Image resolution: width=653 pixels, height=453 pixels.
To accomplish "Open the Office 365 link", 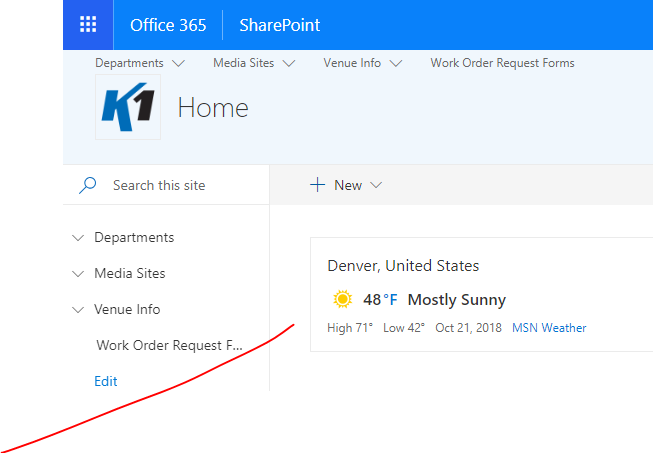I will 168,25.
